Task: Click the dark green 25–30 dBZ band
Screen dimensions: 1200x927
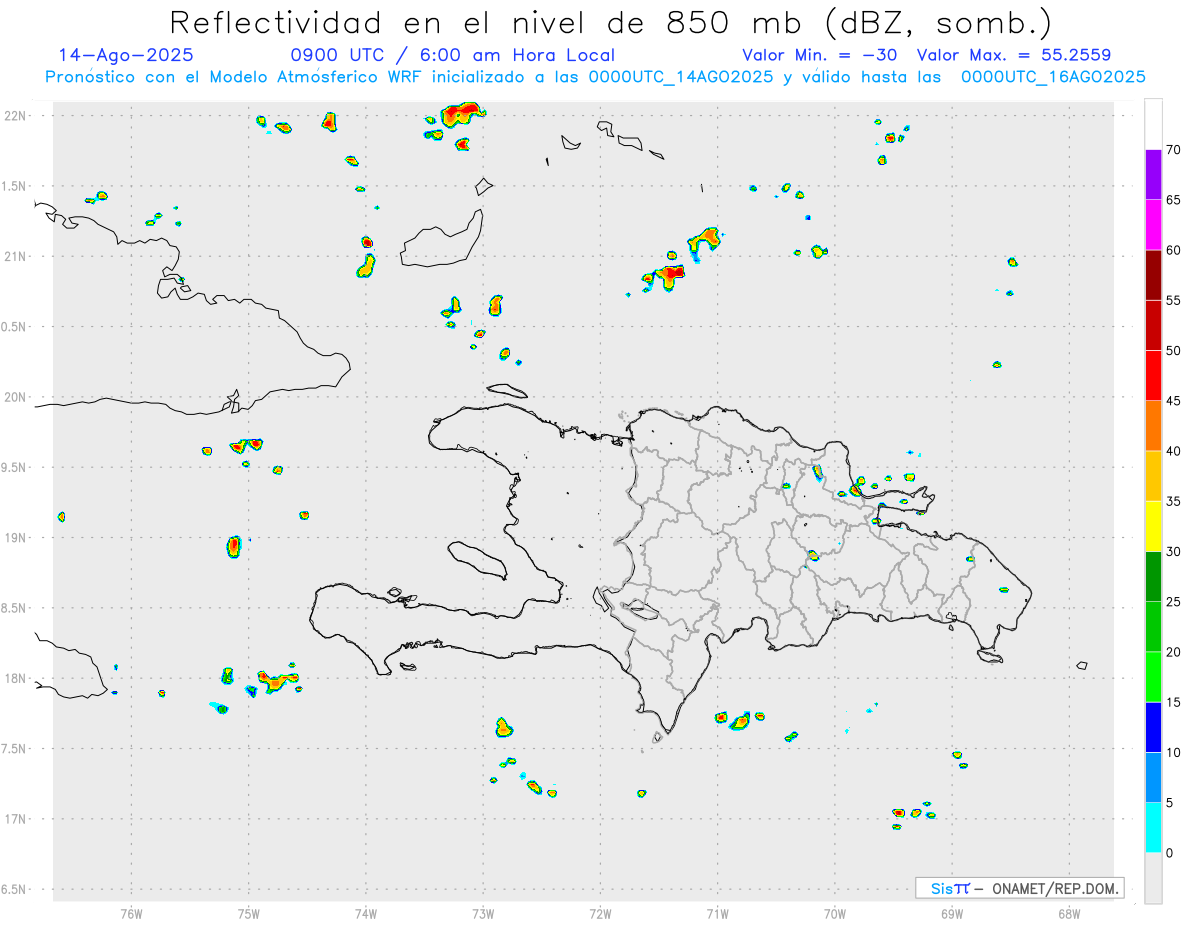Action: 1153,576
